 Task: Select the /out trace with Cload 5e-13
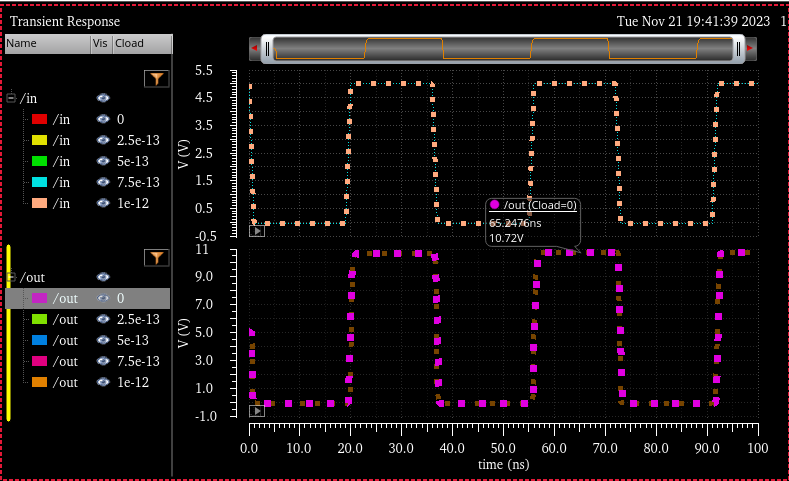pos(65,340)
